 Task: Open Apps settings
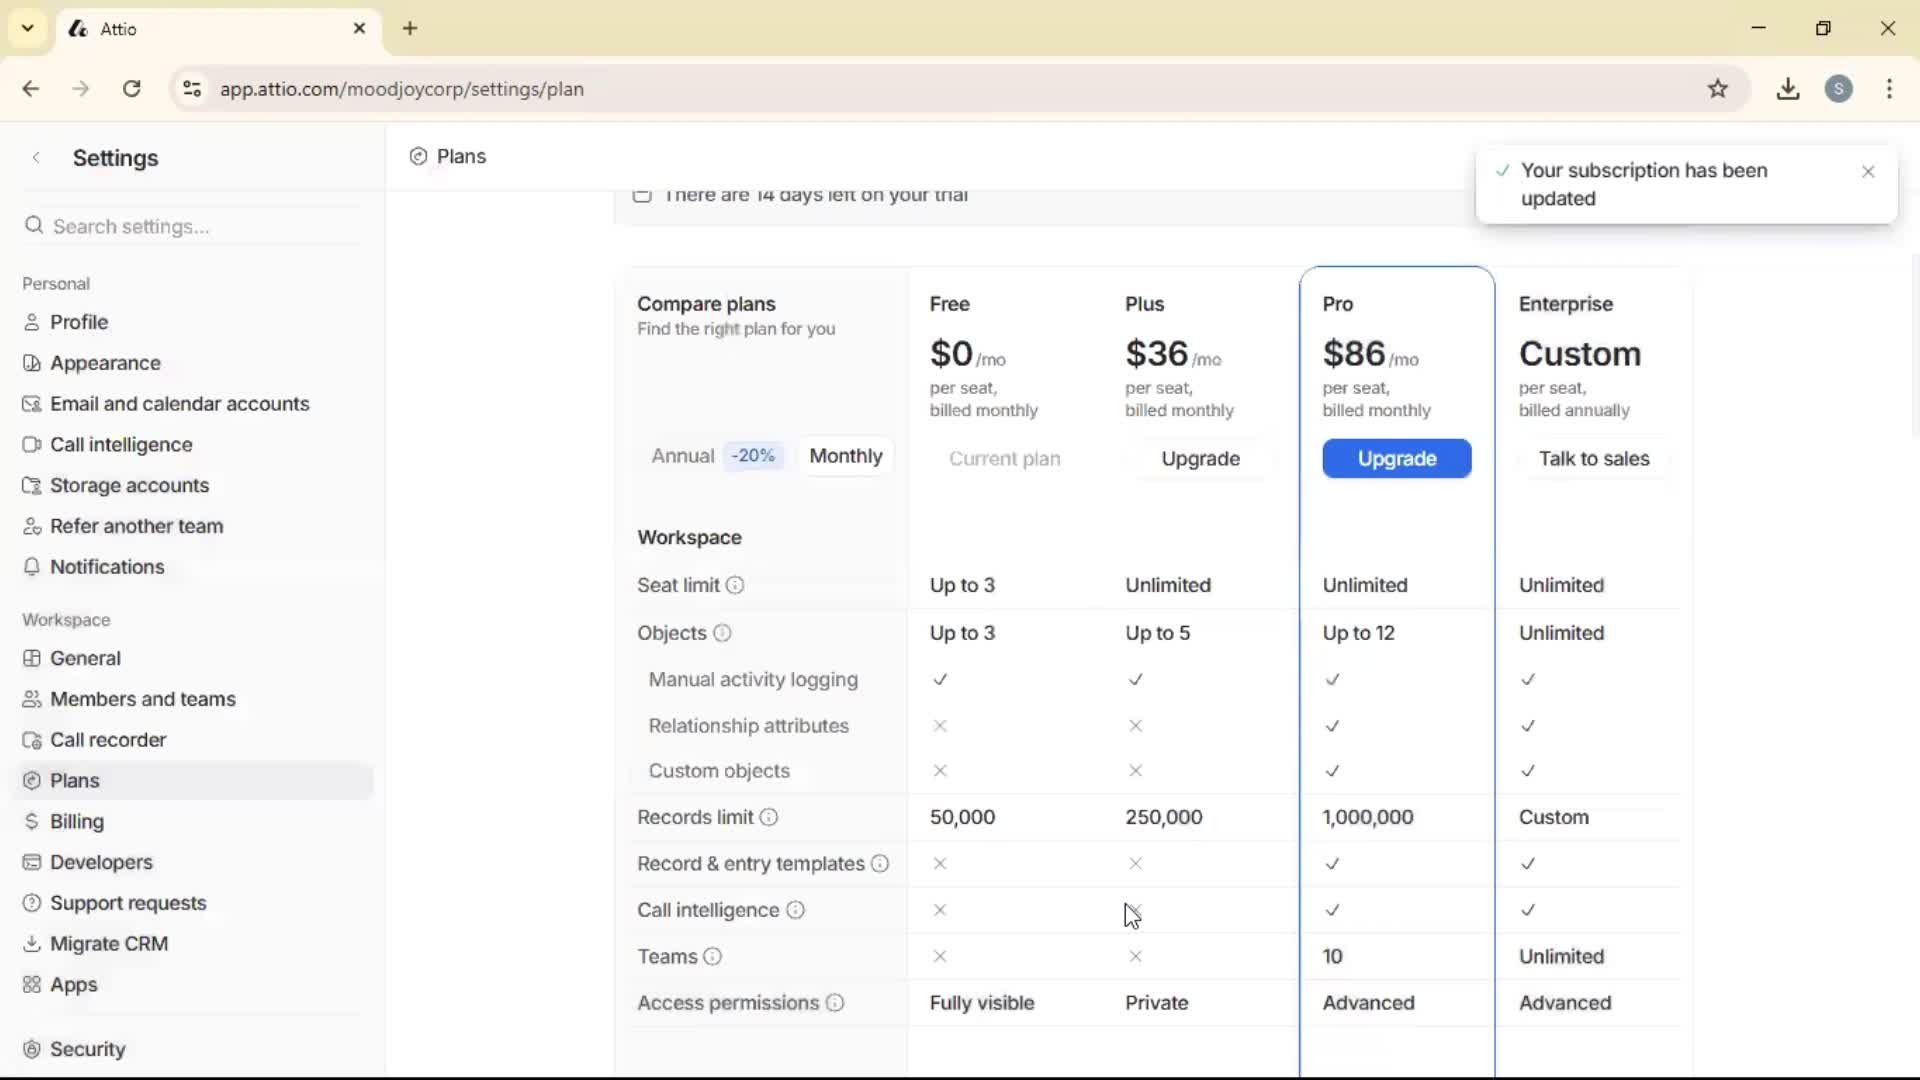click(73, 984)
